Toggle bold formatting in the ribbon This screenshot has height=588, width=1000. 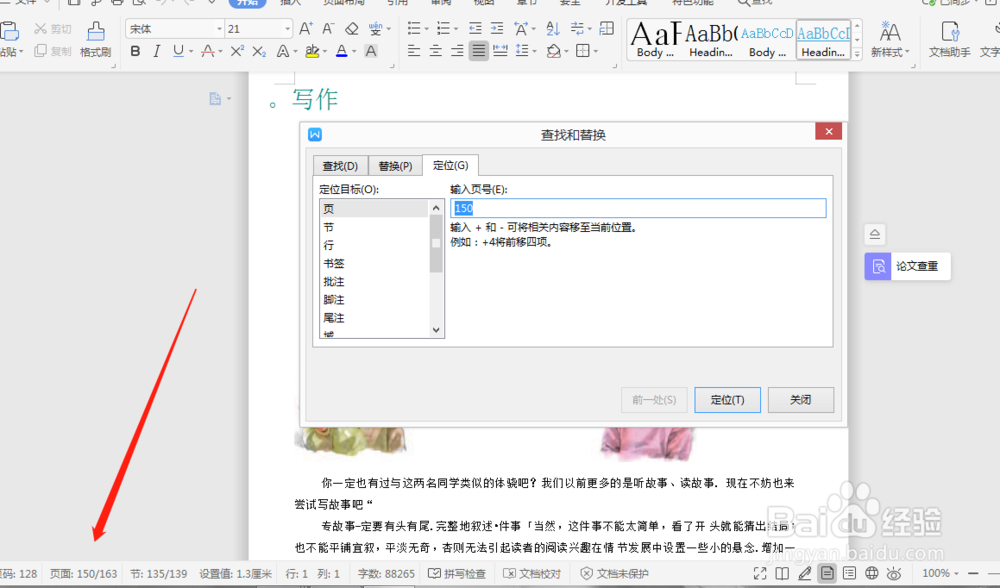point(135,51)
